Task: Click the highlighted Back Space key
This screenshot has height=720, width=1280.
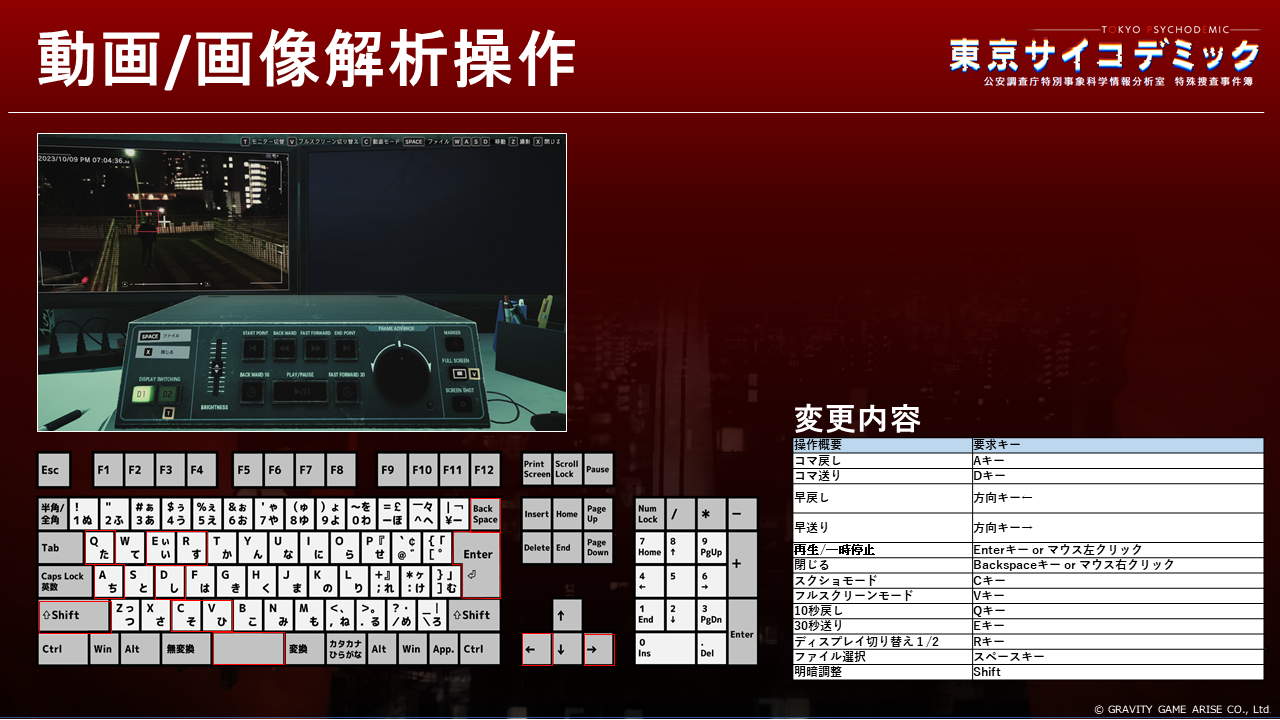Action: click(x=485, y=514)
